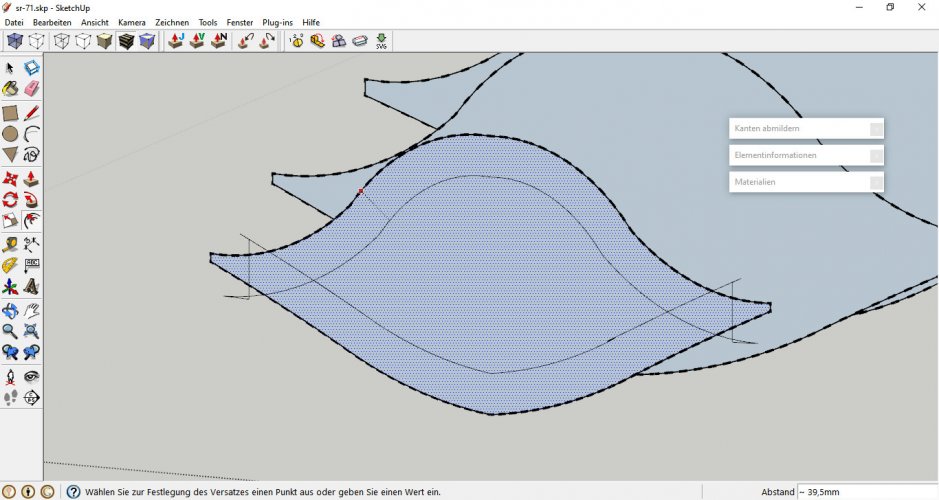Activate the Scale tool
Viewport: 939px width, 500px height.
coord(10,220)
